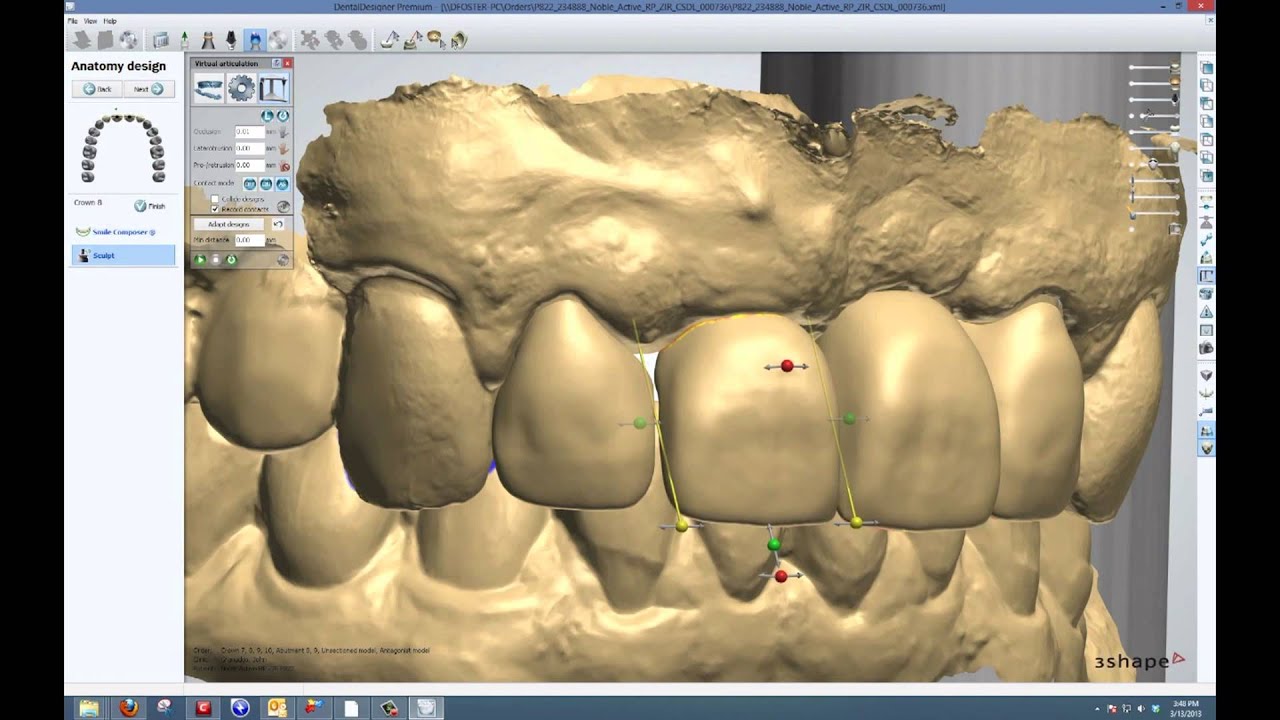Click the round L button in Virtual articulation

[x=267, y=116]
